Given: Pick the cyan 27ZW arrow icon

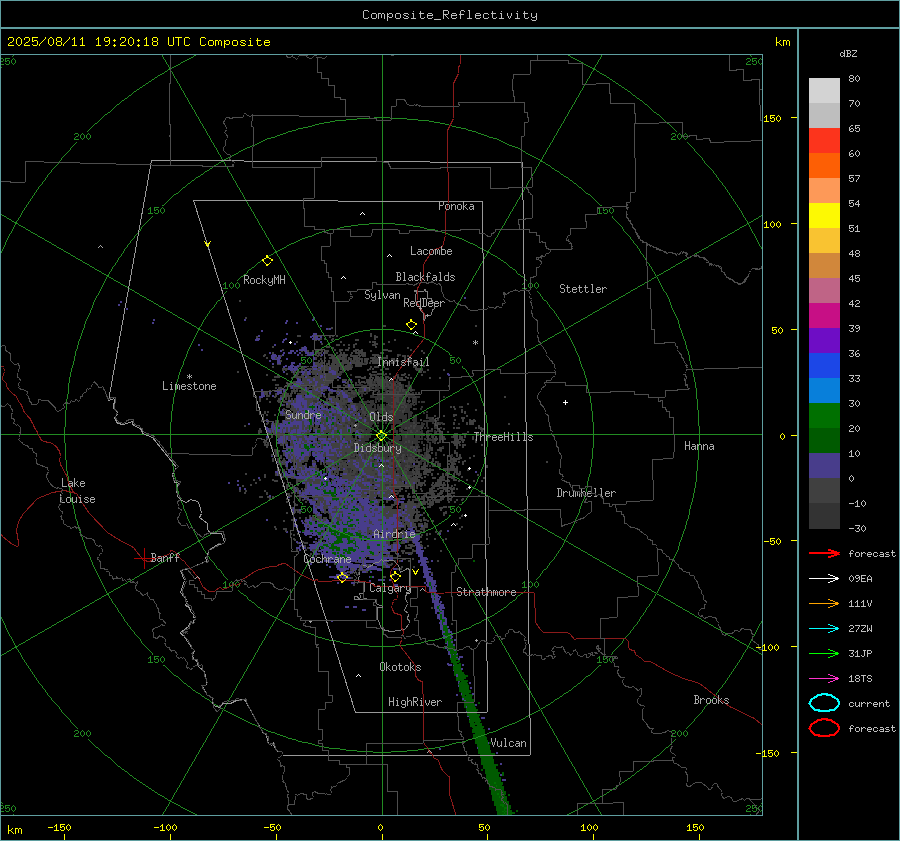Looking at the screenshot, I should [x=824, y=629].
